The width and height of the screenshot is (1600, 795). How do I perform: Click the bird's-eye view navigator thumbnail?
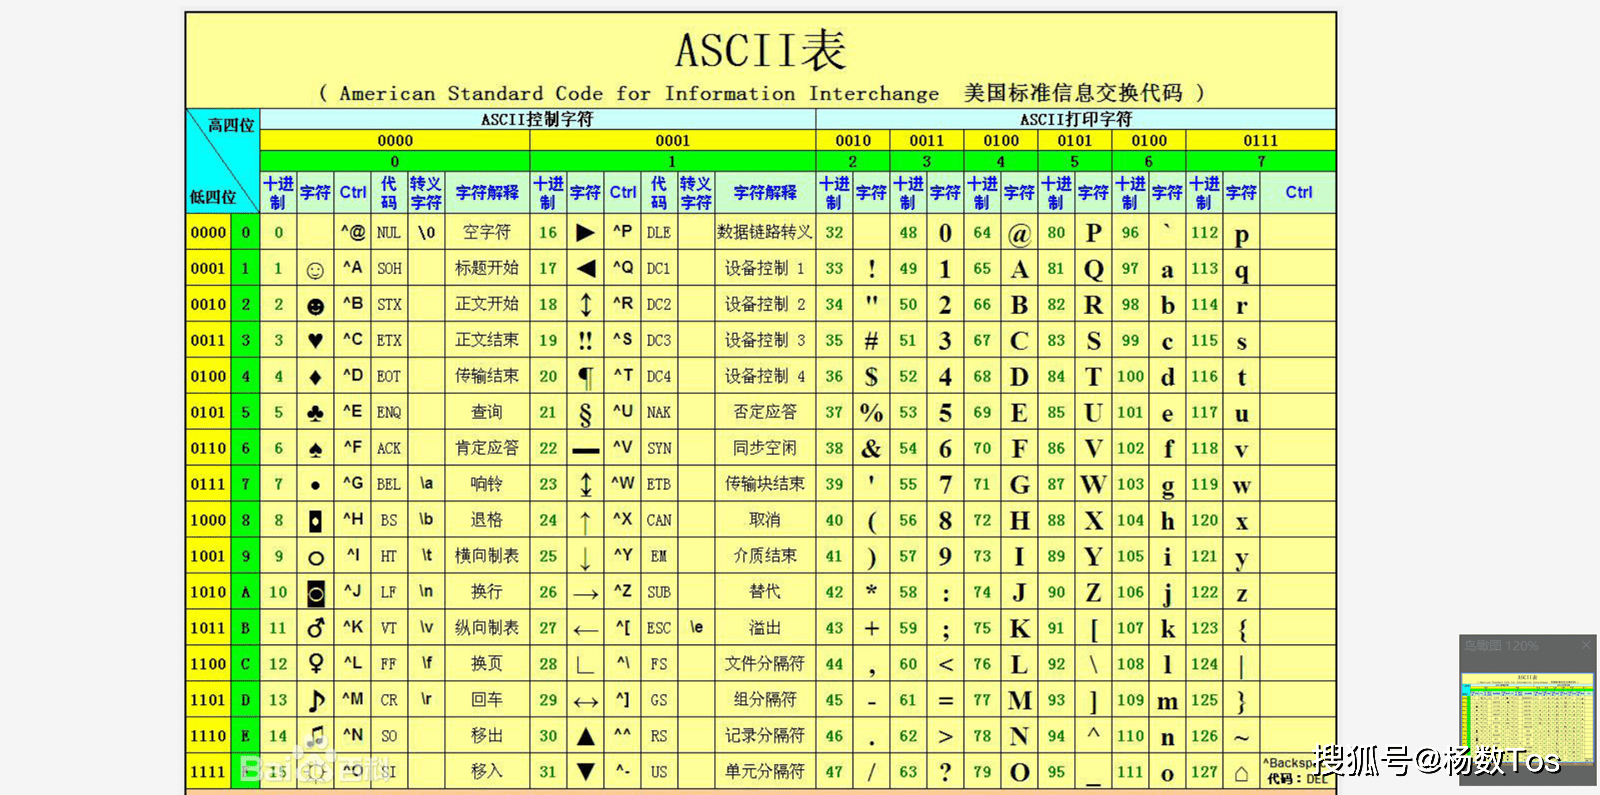1527,720
